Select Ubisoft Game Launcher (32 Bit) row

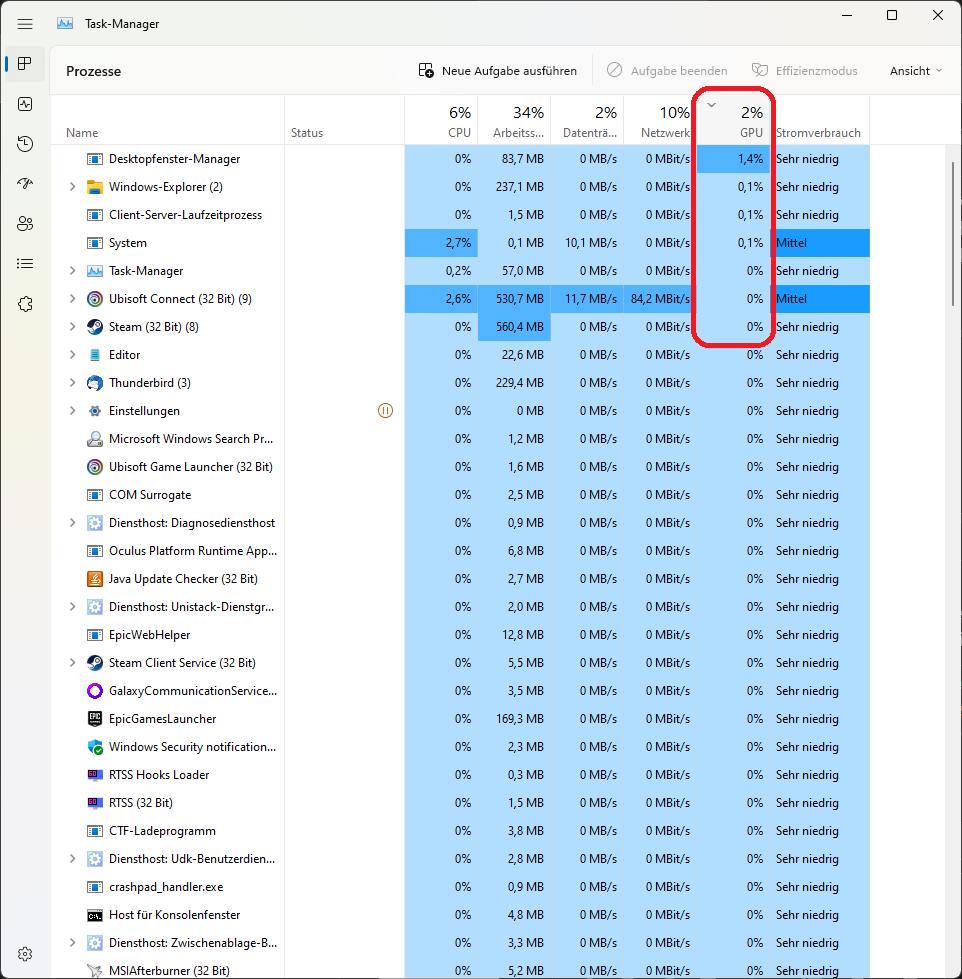460,467
